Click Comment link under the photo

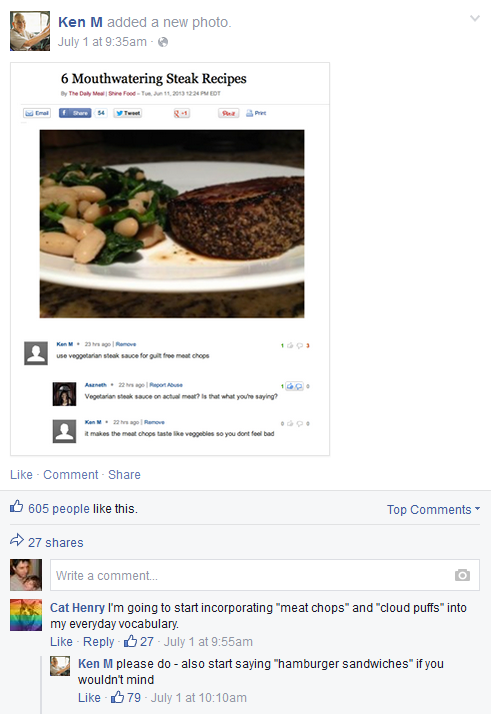tap(71, 474)
